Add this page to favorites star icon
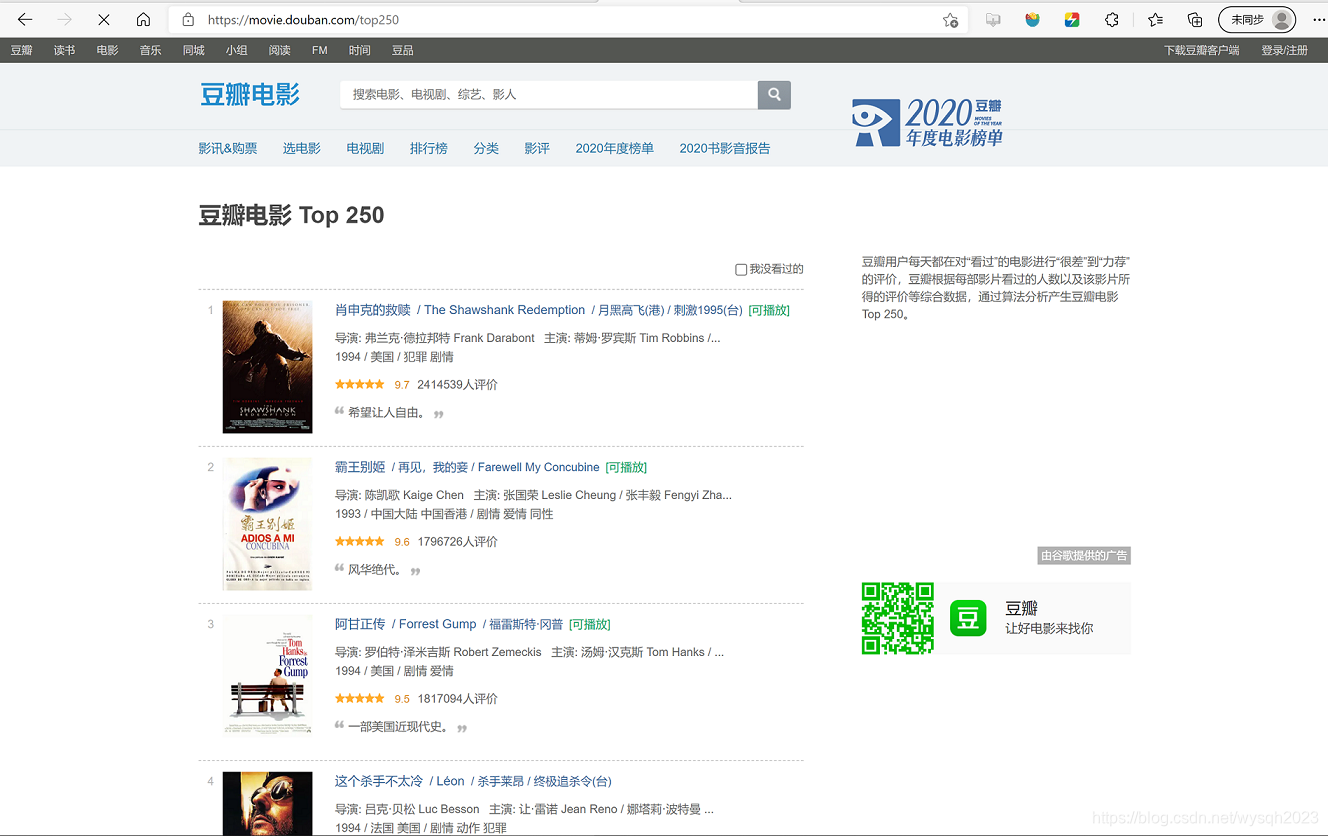1328x836 pixels. tap(950, 20)
